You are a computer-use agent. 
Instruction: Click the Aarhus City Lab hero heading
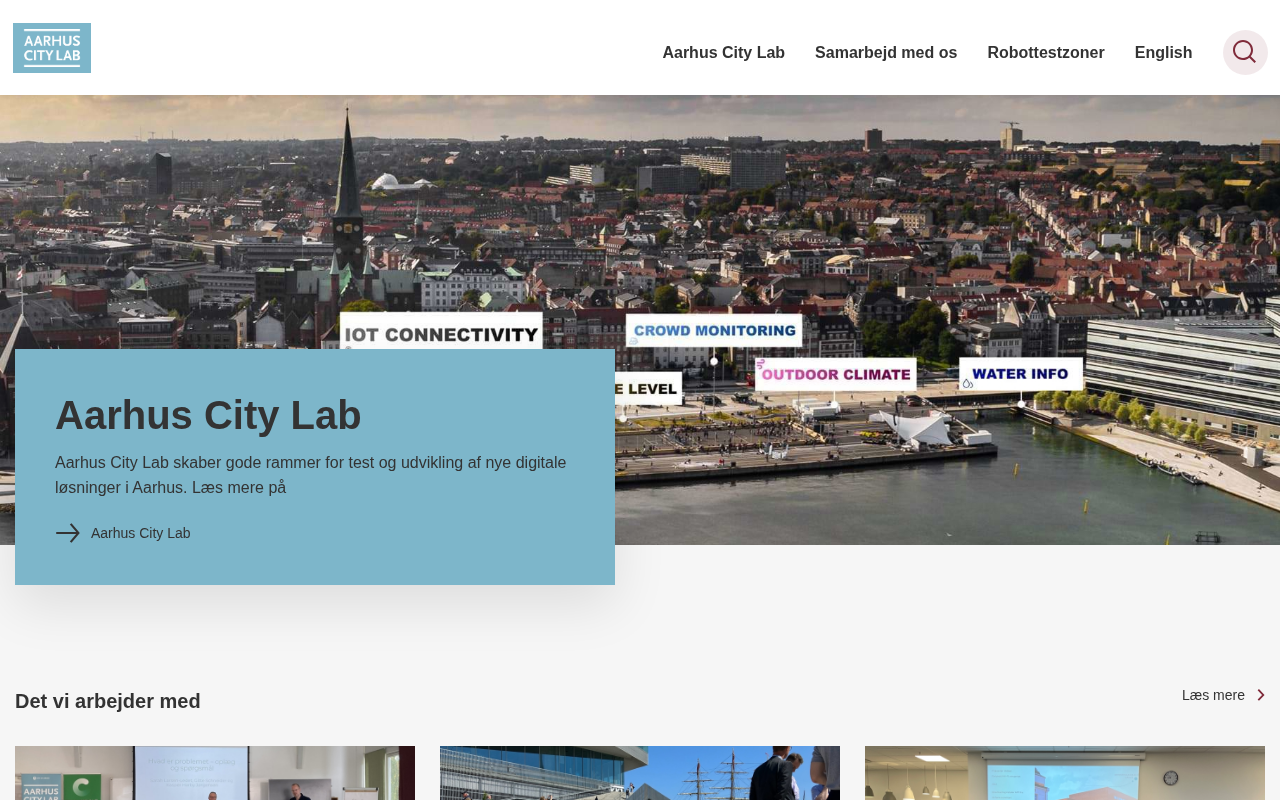tap(208, 415)
